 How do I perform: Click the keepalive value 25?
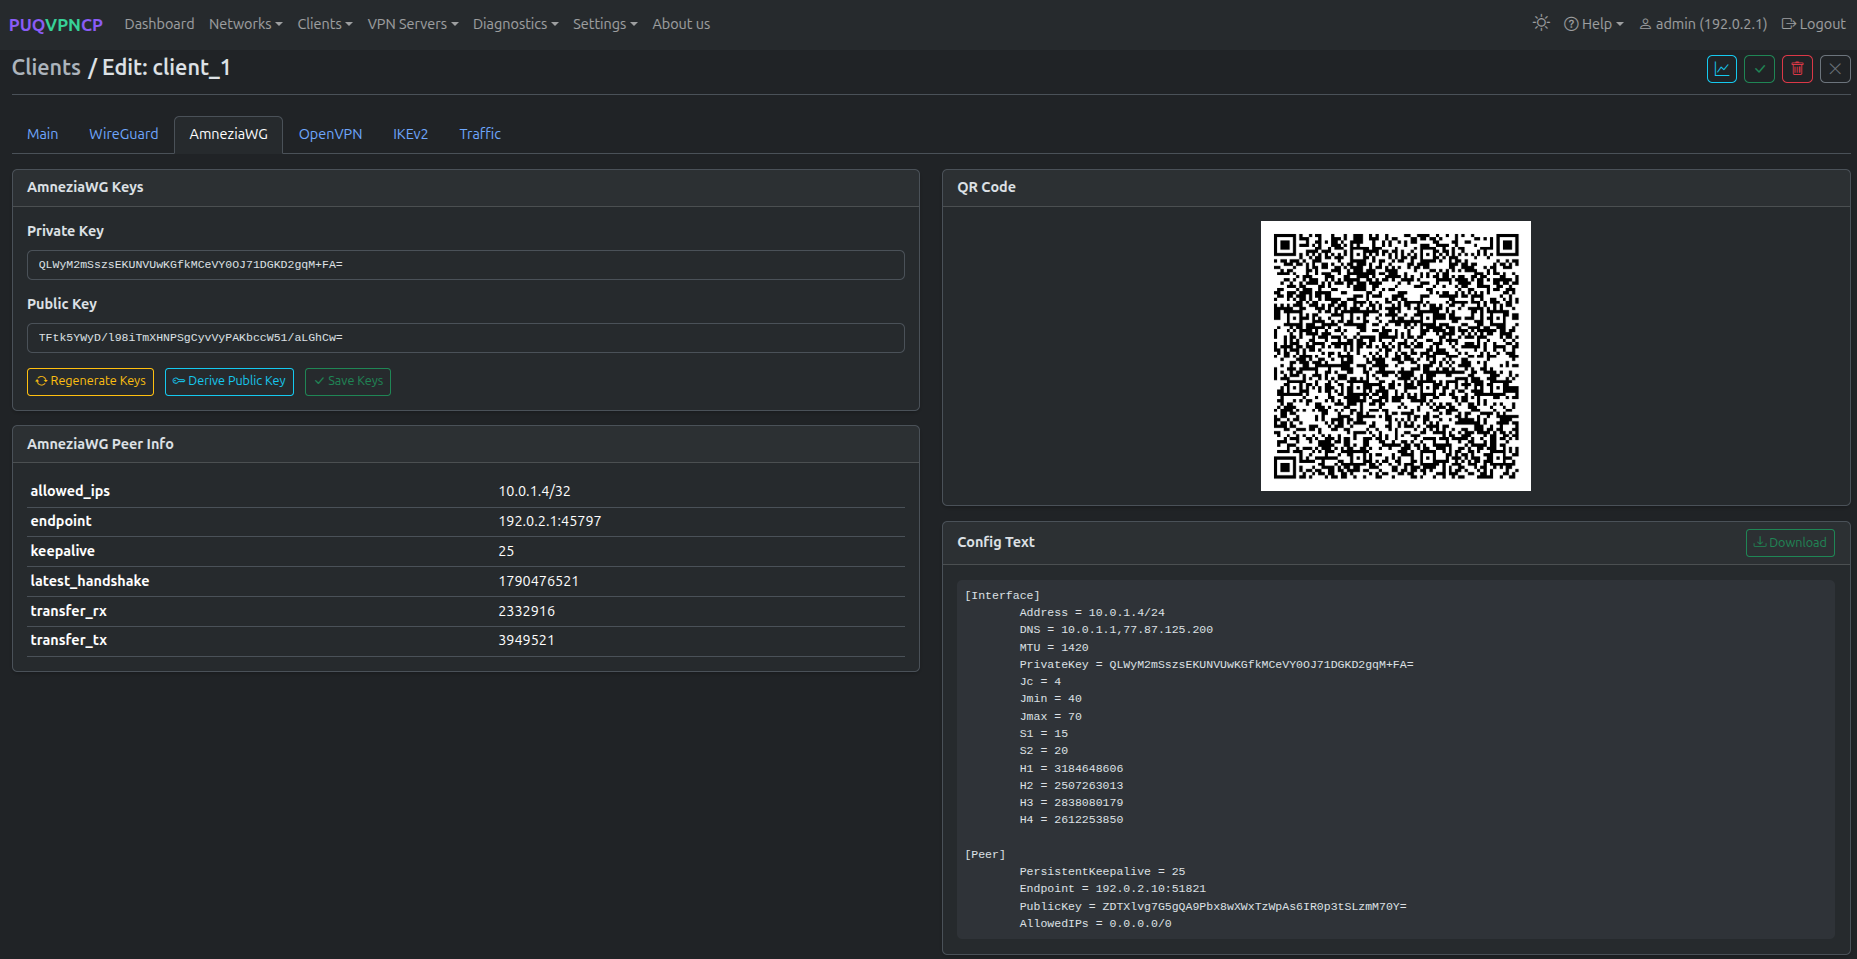click(507, 551)
